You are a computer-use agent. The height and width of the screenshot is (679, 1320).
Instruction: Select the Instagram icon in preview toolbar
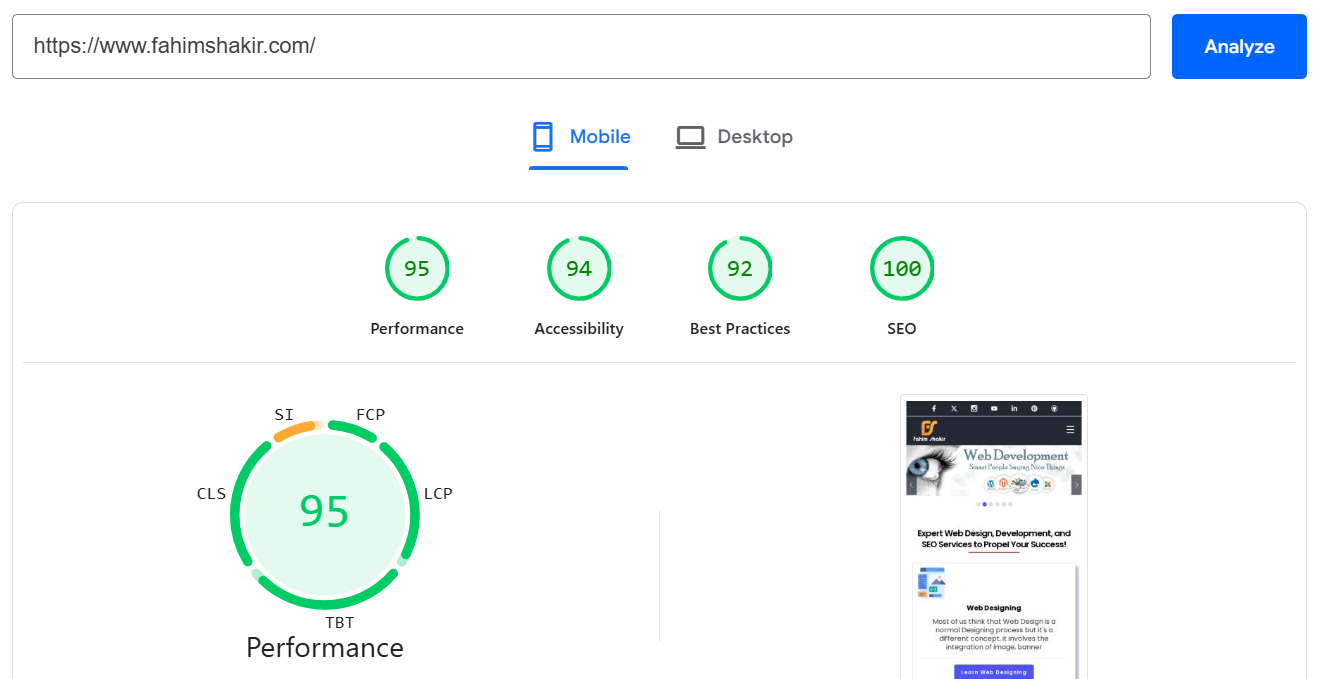click(975, 408)
